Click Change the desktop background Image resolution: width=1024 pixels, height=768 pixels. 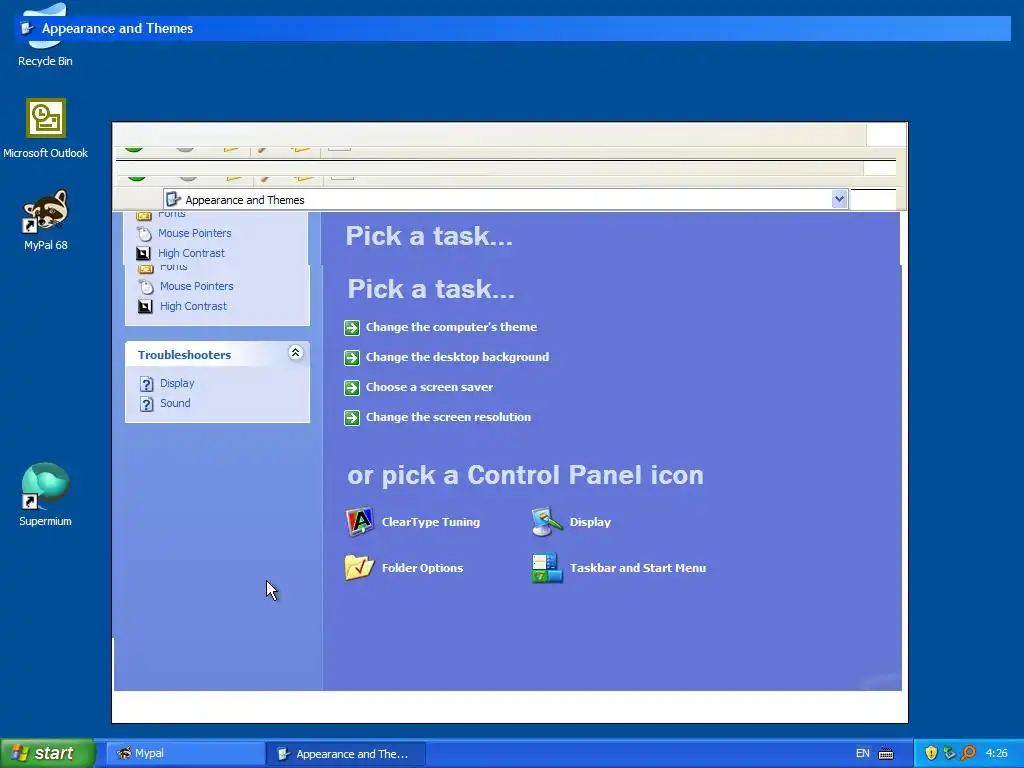(x=447, y=357)
